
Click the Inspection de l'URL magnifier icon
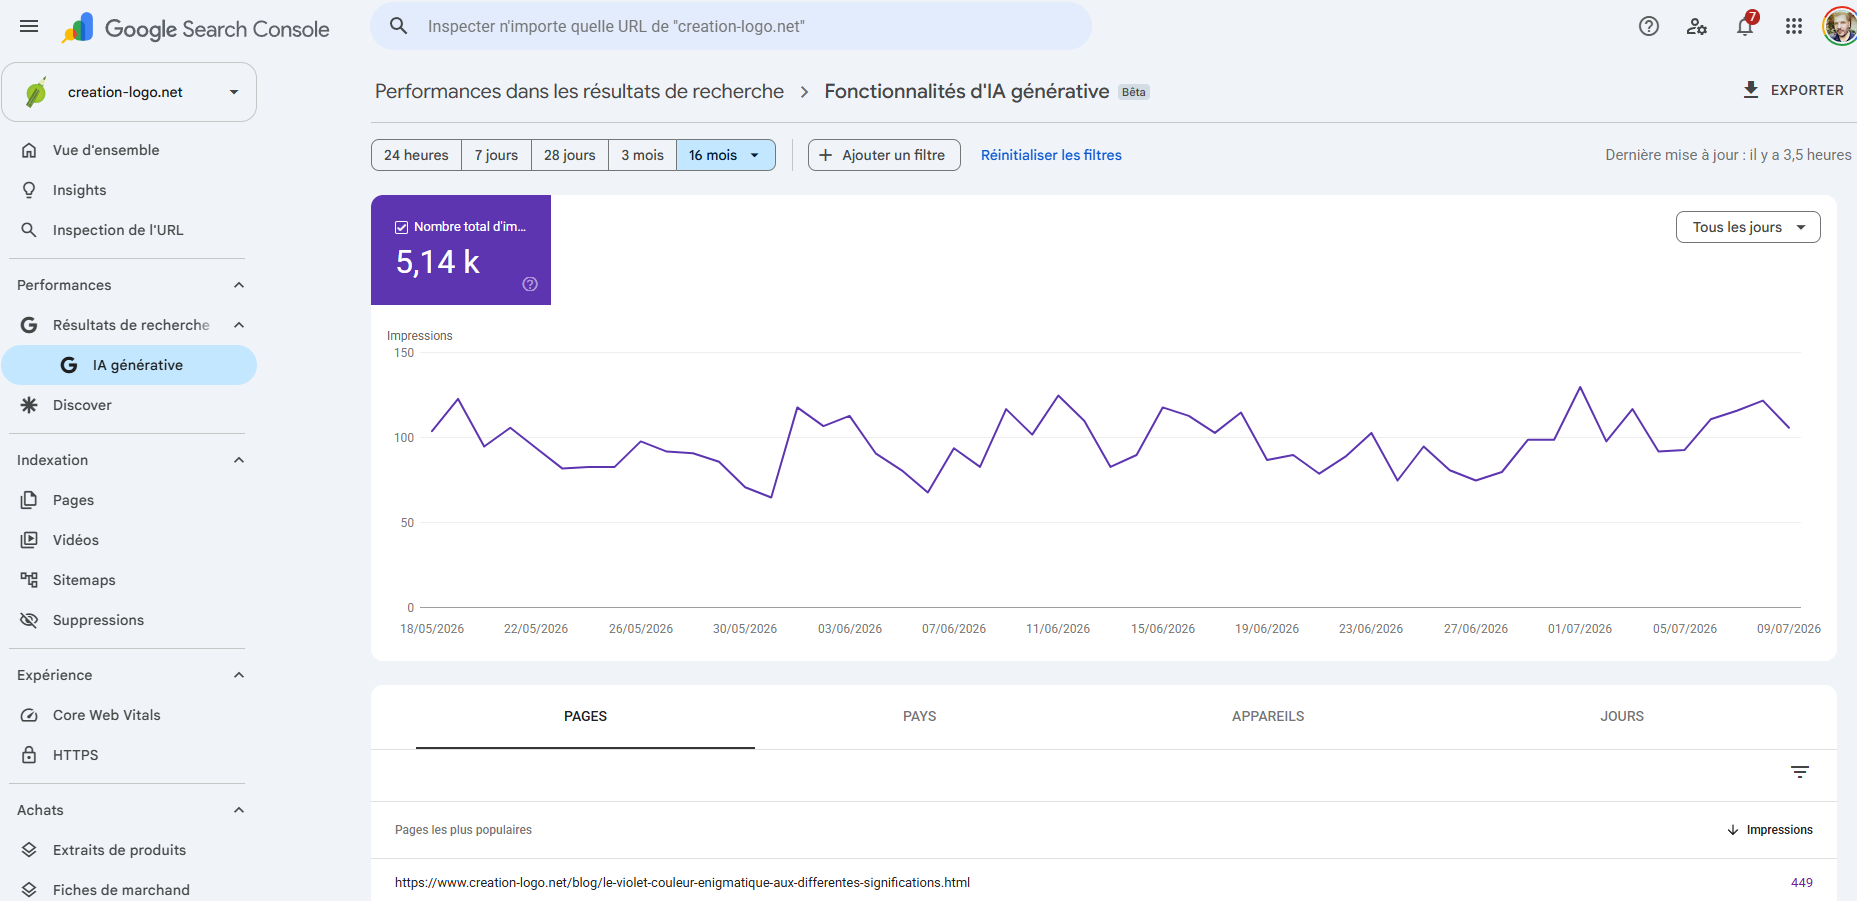pos(29,230)
